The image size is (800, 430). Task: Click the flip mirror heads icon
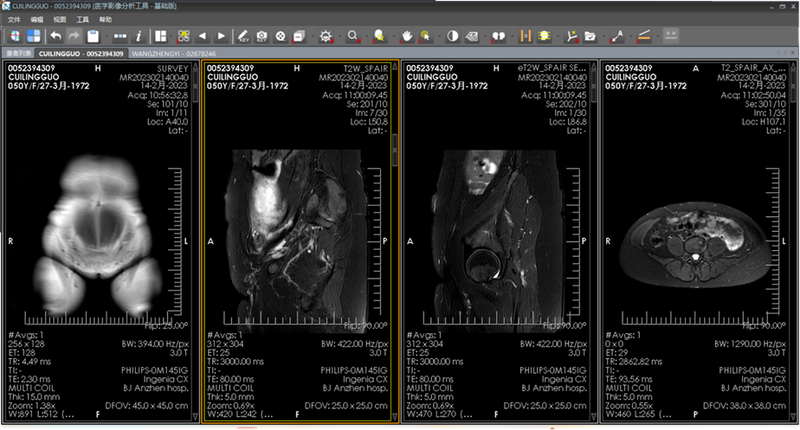click(498, 36)
